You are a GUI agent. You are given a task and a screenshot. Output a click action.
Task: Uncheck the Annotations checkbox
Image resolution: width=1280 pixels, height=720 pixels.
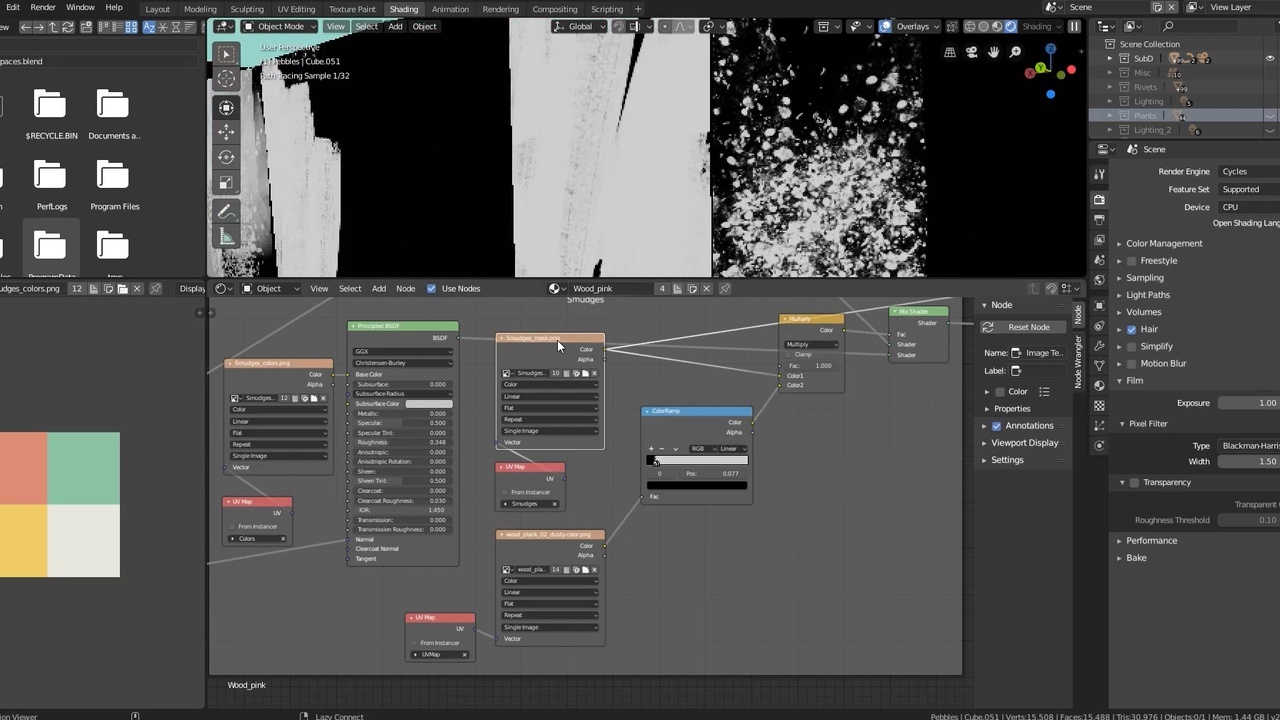[x=996, y=426]
